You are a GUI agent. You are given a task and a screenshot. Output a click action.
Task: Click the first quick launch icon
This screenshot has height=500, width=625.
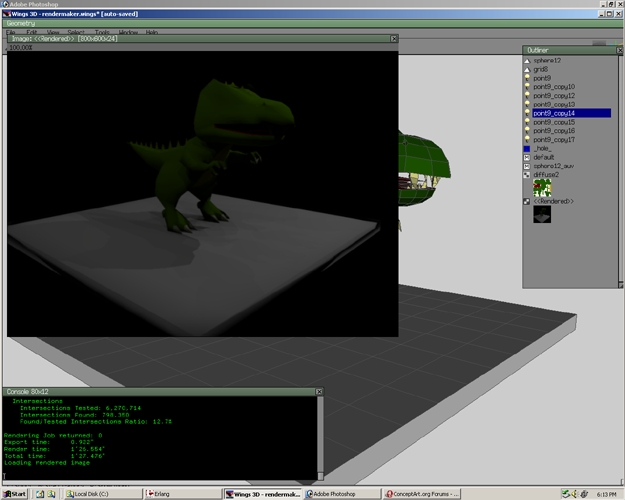coord(40,494)
